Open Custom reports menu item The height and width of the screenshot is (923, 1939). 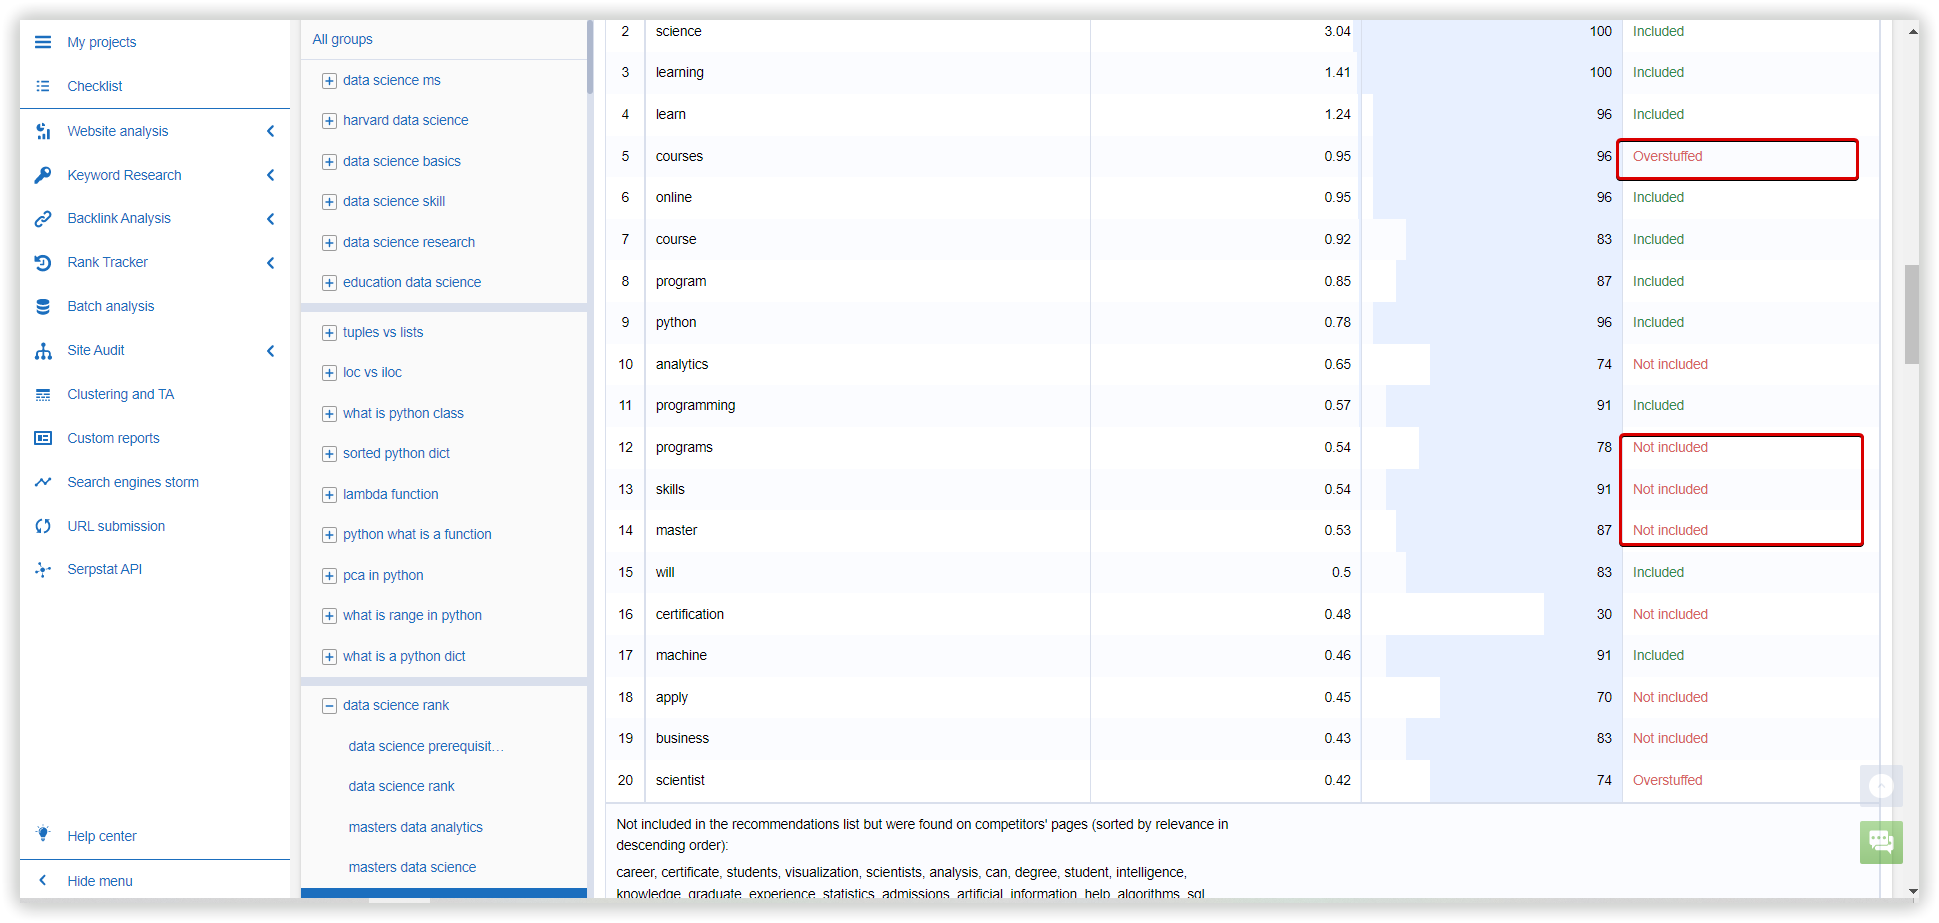pos(113,438)
